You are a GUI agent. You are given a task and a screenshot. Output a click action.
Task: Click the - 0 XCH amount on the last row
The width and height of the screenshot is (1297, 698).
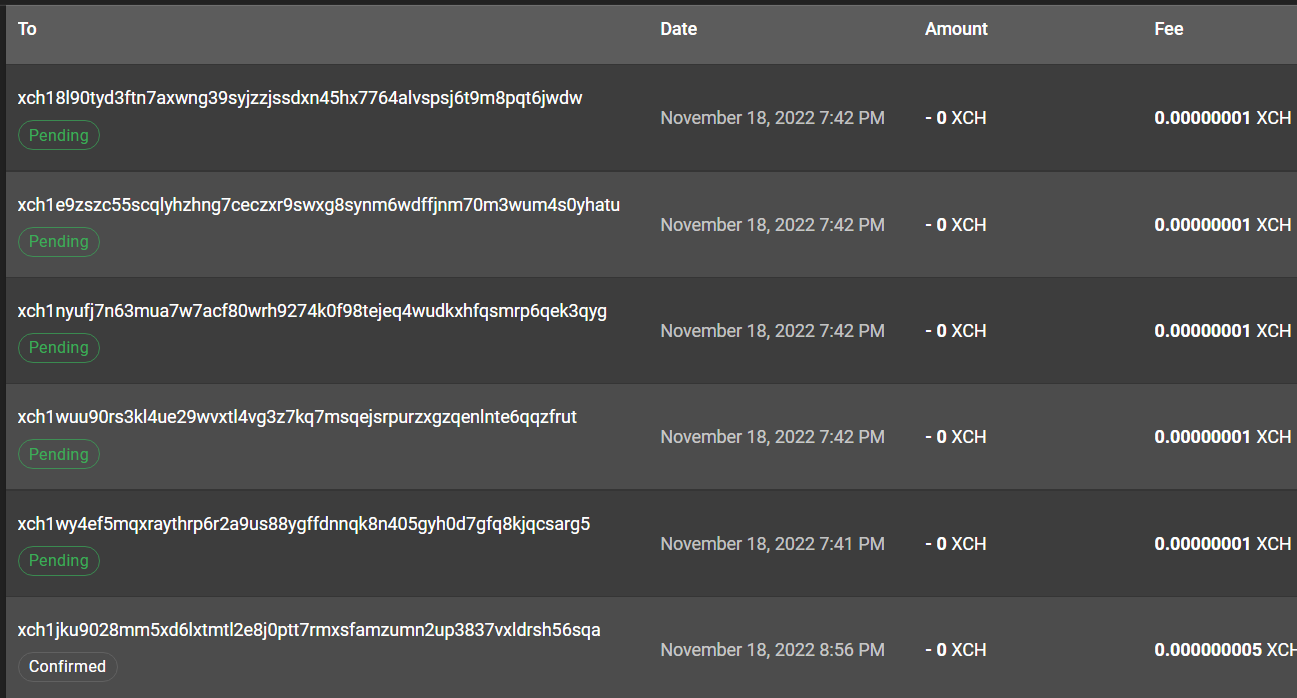[x=955, y=649]
